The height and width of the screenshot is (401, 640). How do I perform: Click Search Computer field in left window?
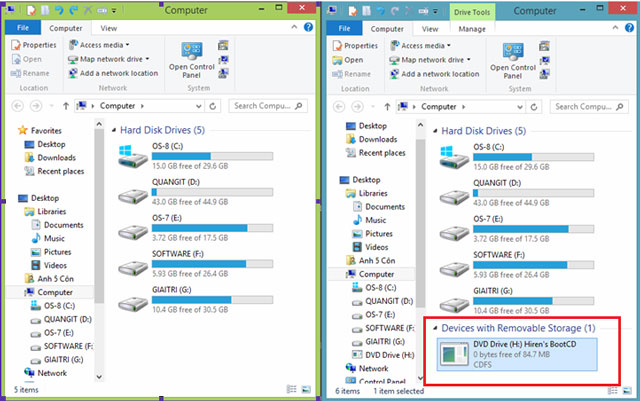click(268, 106)
